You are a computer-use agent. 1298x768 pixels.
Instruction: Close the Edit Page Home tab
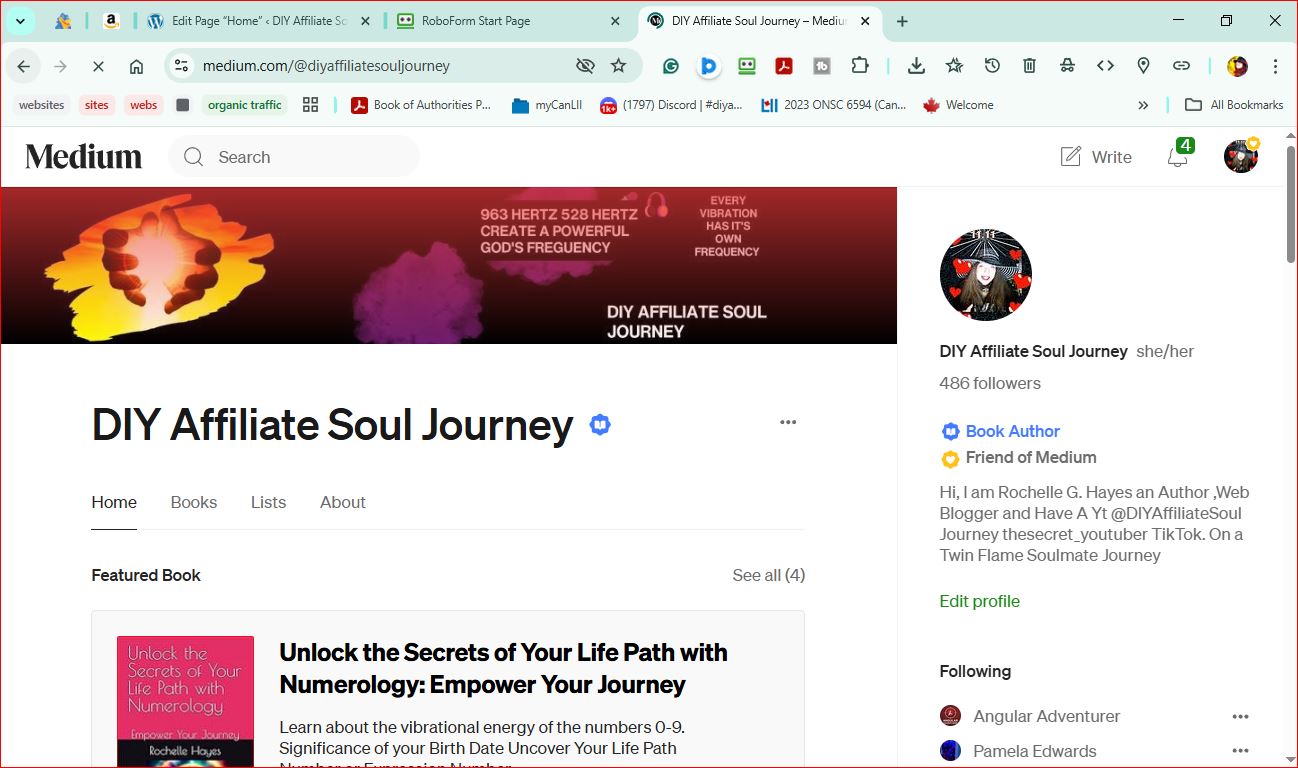click(364, 21)
